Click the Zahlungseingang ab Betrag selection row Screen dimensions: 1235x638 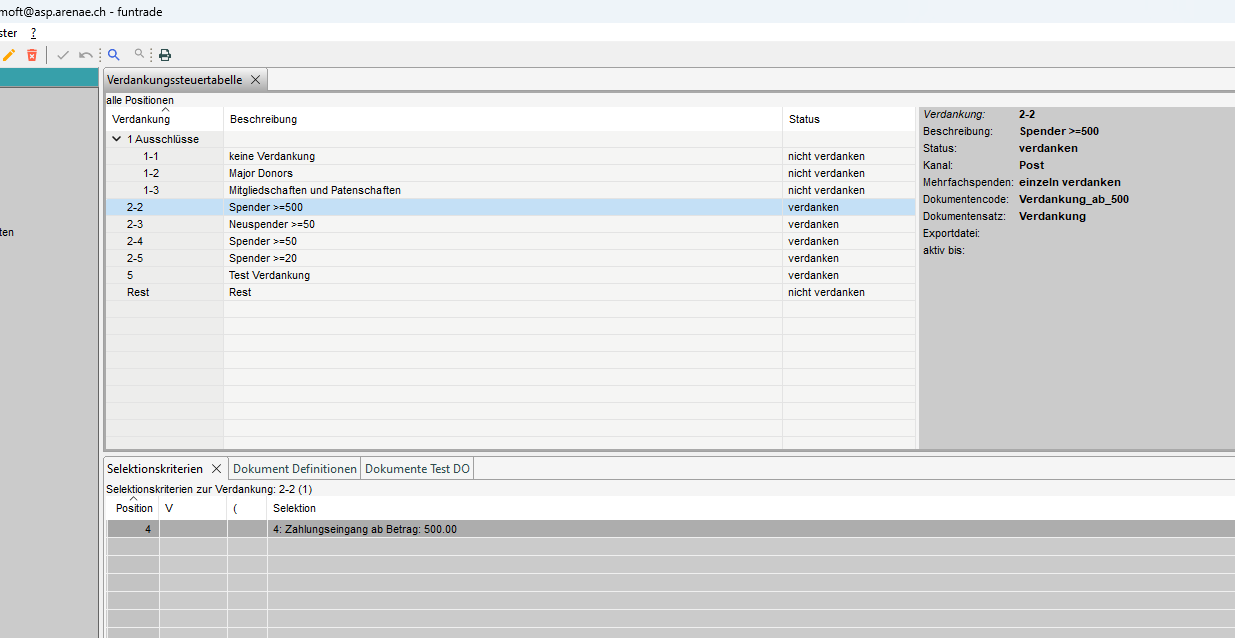(x=365, y=529)
